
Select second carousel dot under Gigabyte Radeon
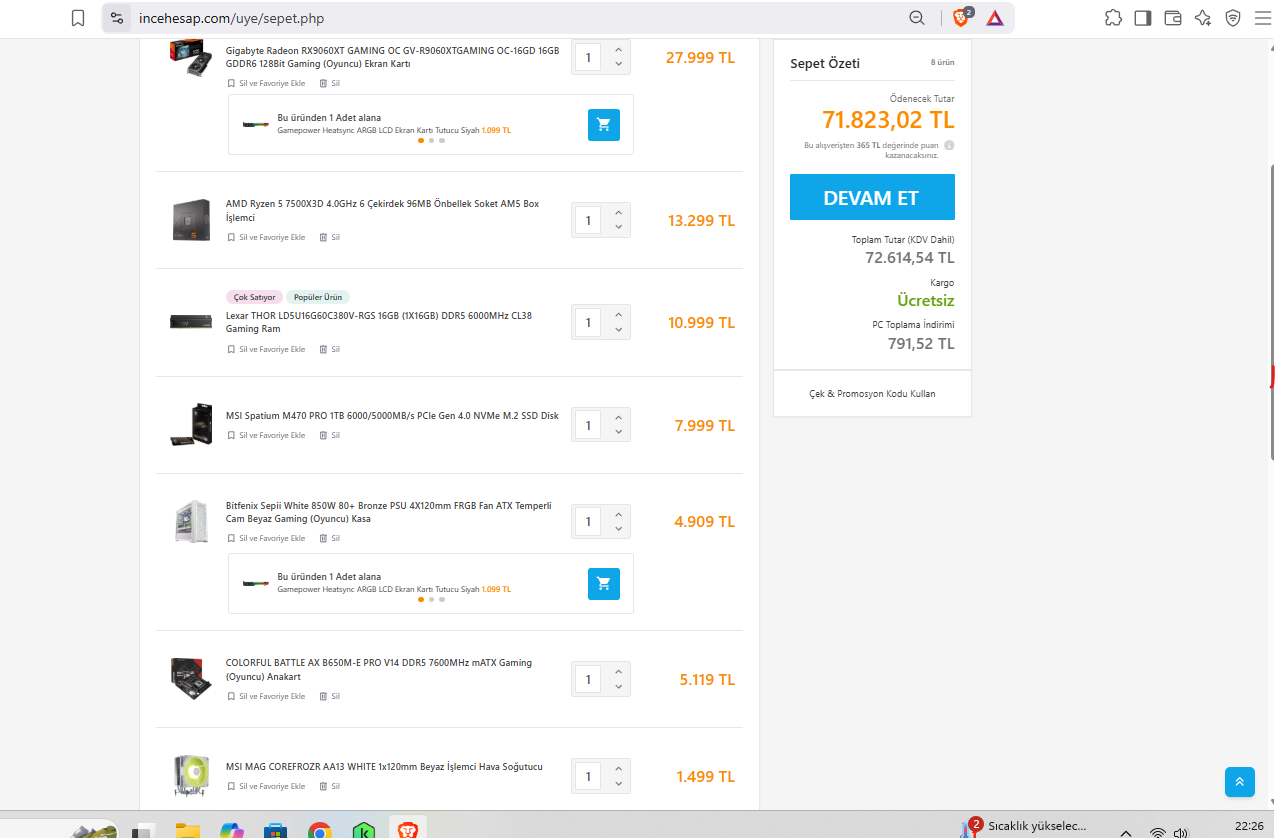pos(431,141)
